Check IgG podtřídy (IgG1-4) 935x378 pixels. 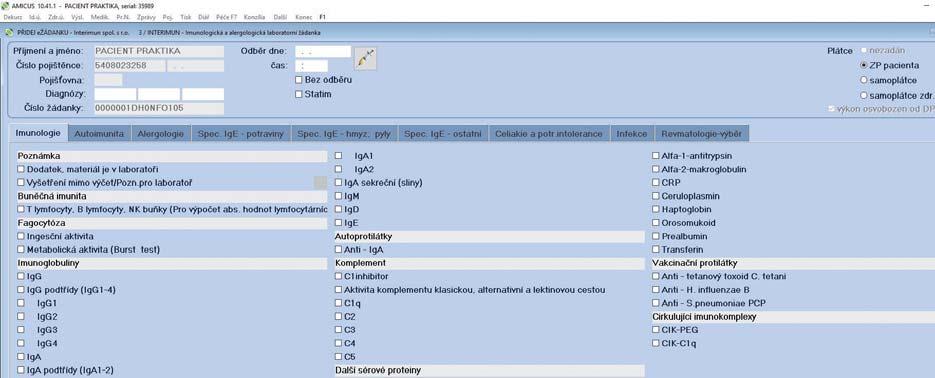pyautogui.click(x=21, y=290)
